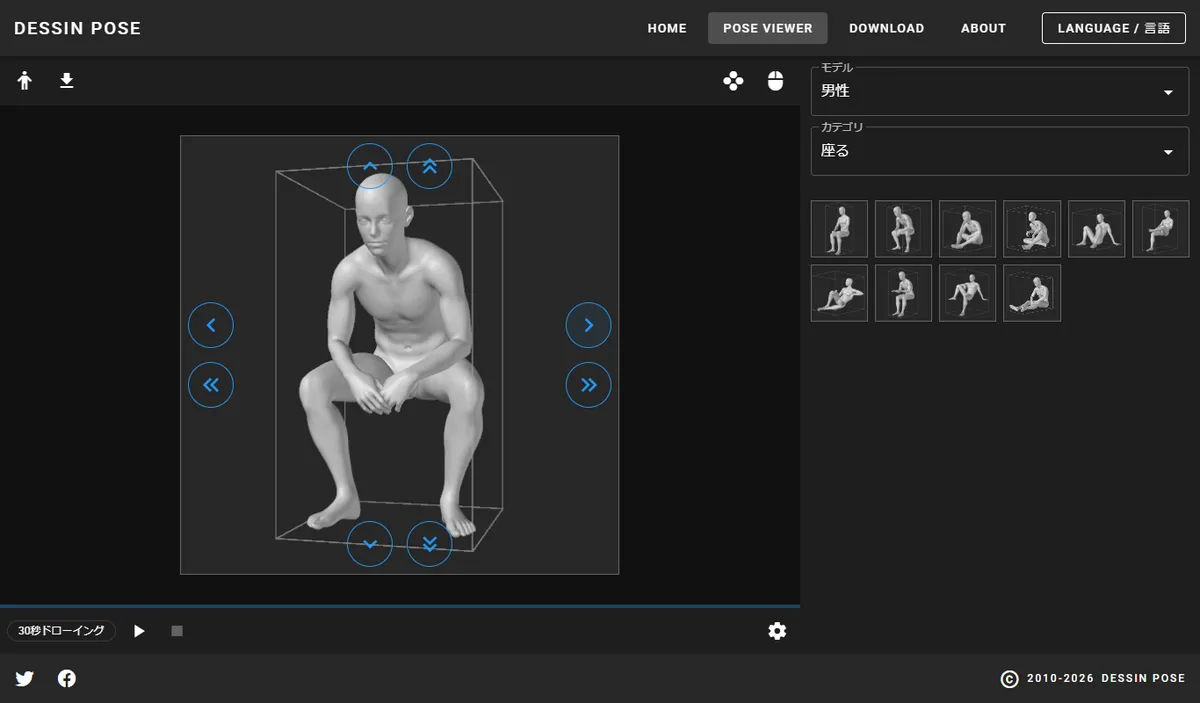Screen dimensions: 1200x703
Task: Open the モデル dropdown showing 男性
Action: click(x=1000, y=91)
